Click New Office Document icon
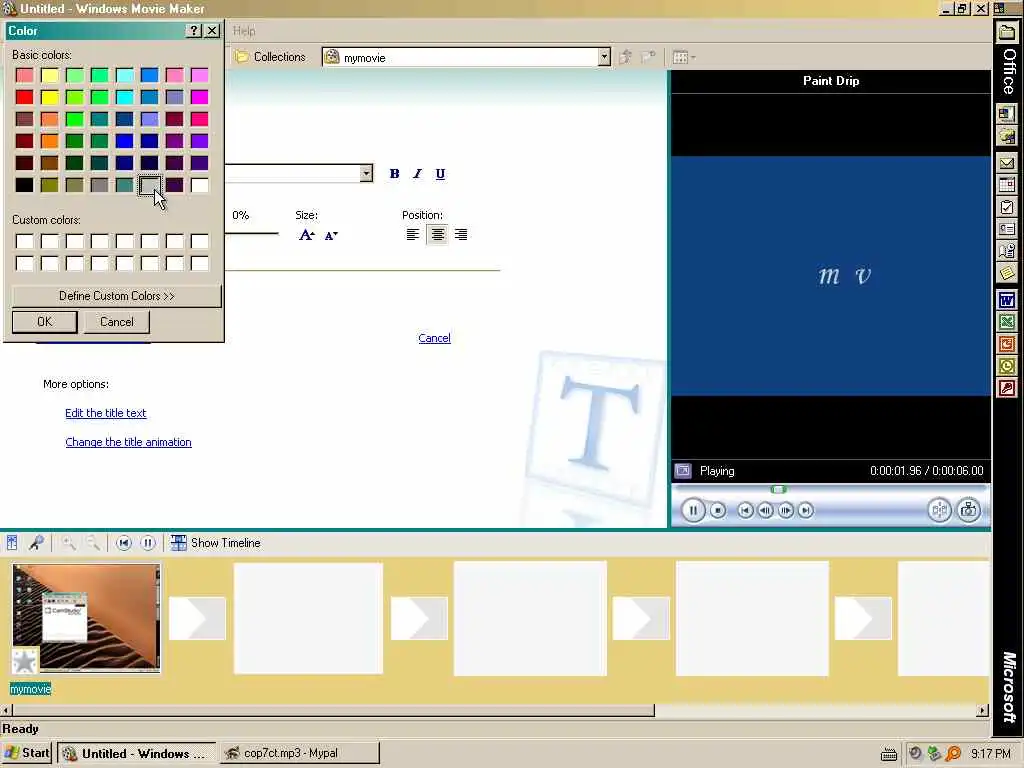The height and width of the screenshot is (768, 1024). pyautogui.click(x=1007, y=114)
